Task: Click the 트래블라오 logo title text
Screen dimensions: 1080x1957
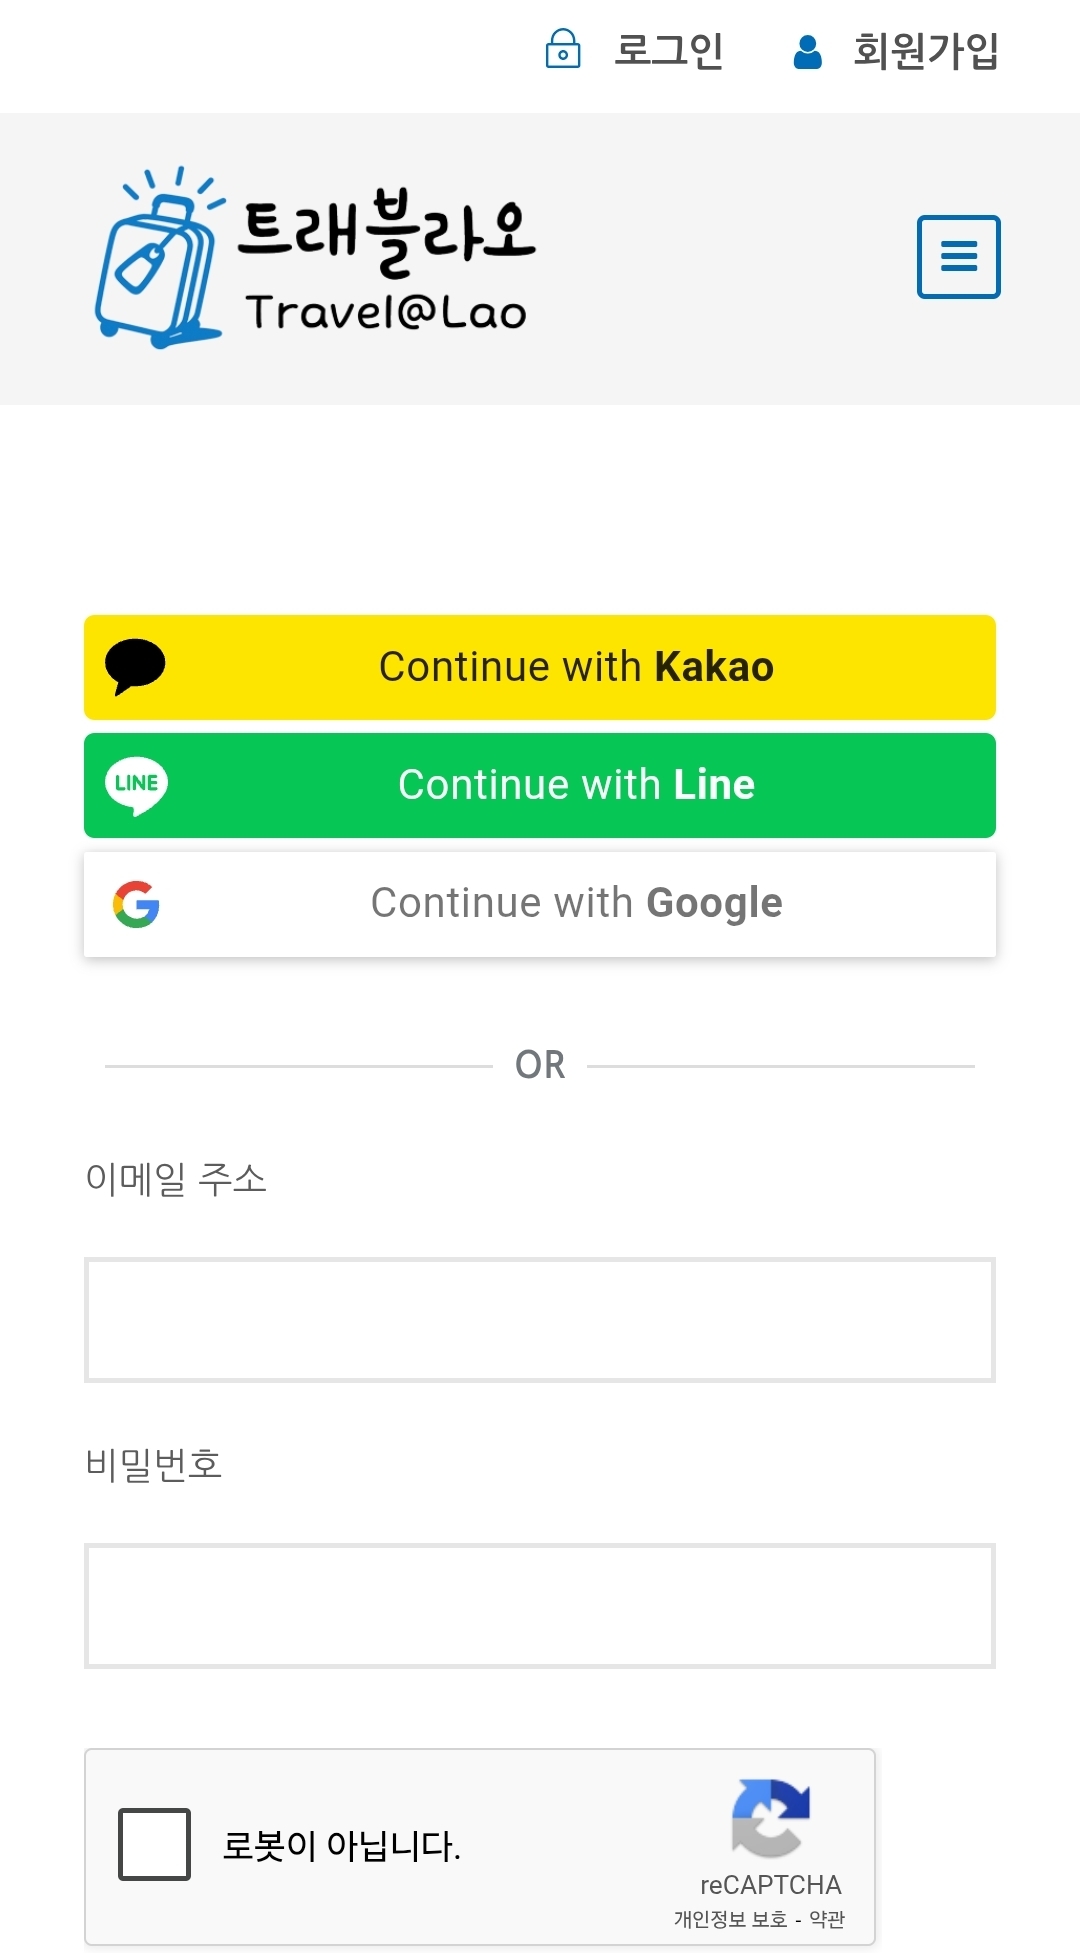Action: coord(386,232)
